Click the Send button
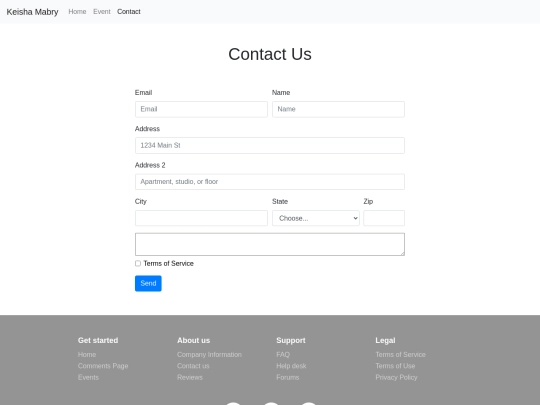 pyautogui.click(x=148, y=283)
